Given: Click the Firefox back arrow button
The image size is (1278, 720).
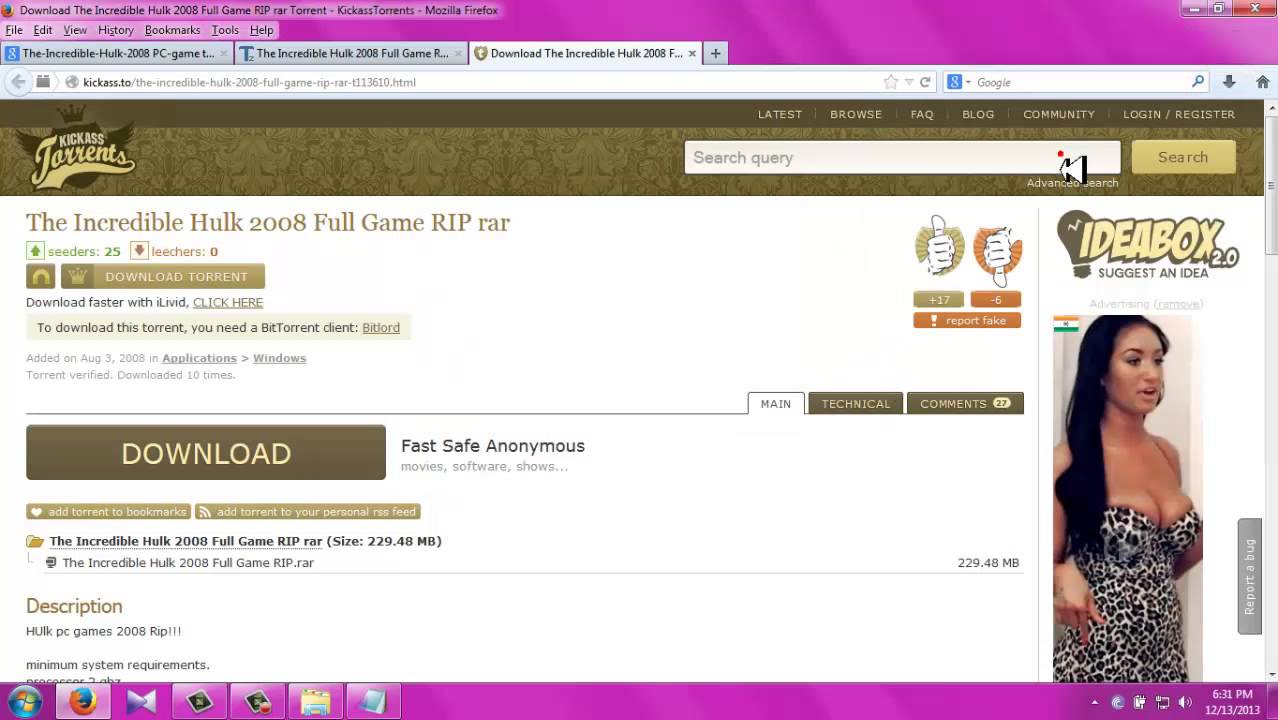Looking at the screenshot, I should (18, 82).
